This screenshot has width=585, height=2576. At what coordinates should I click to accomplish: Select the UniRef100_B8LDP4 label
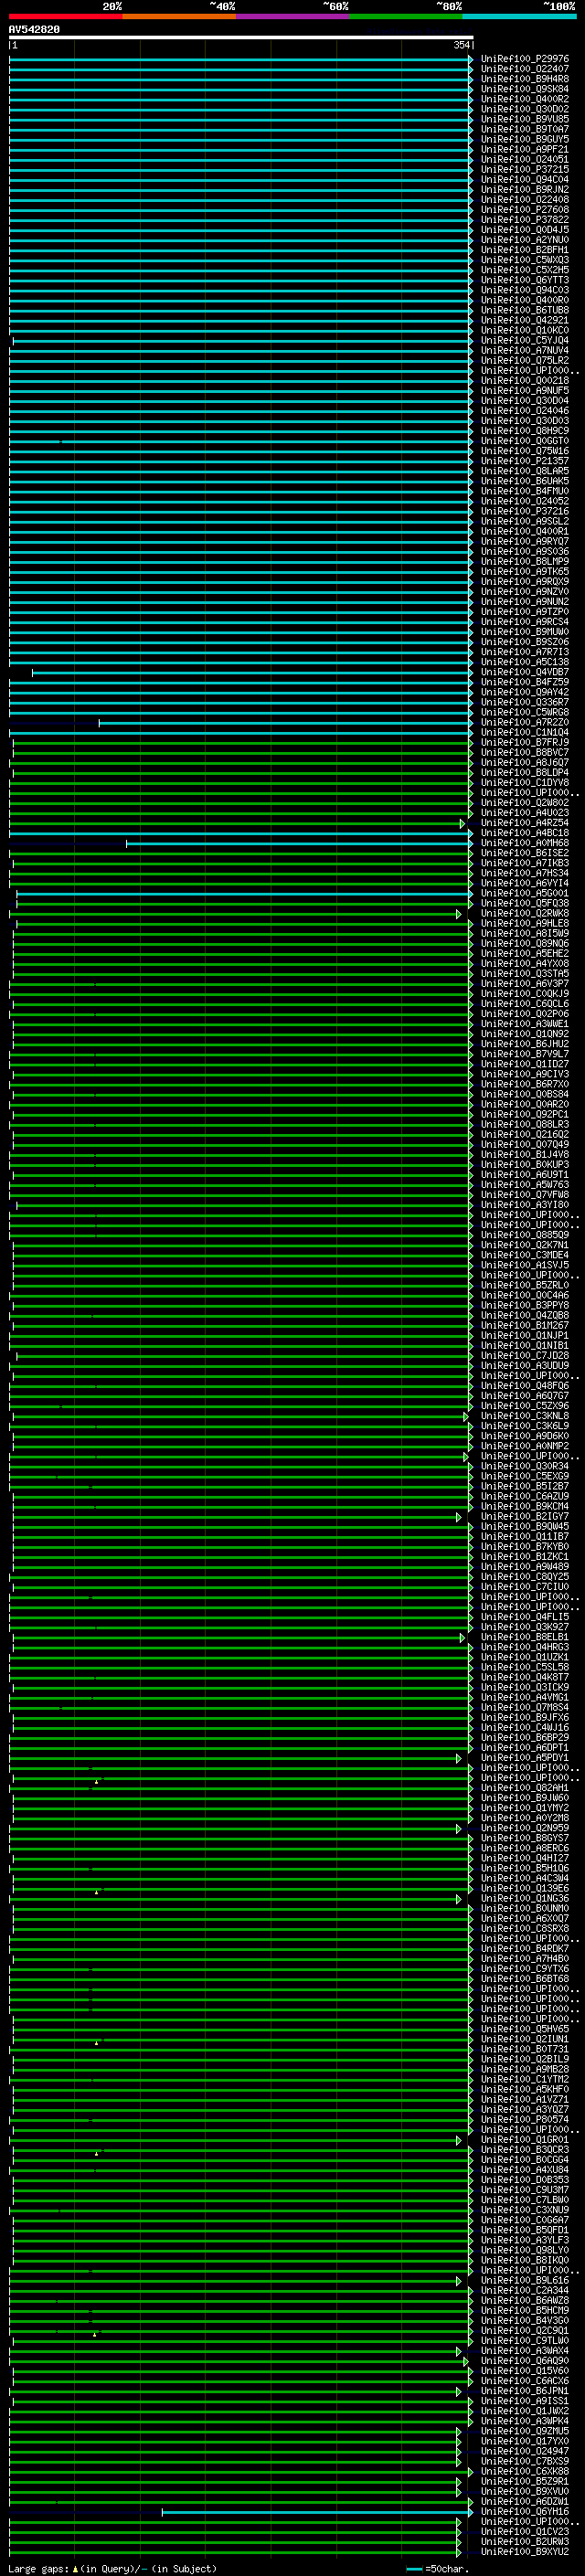(525, 772)
